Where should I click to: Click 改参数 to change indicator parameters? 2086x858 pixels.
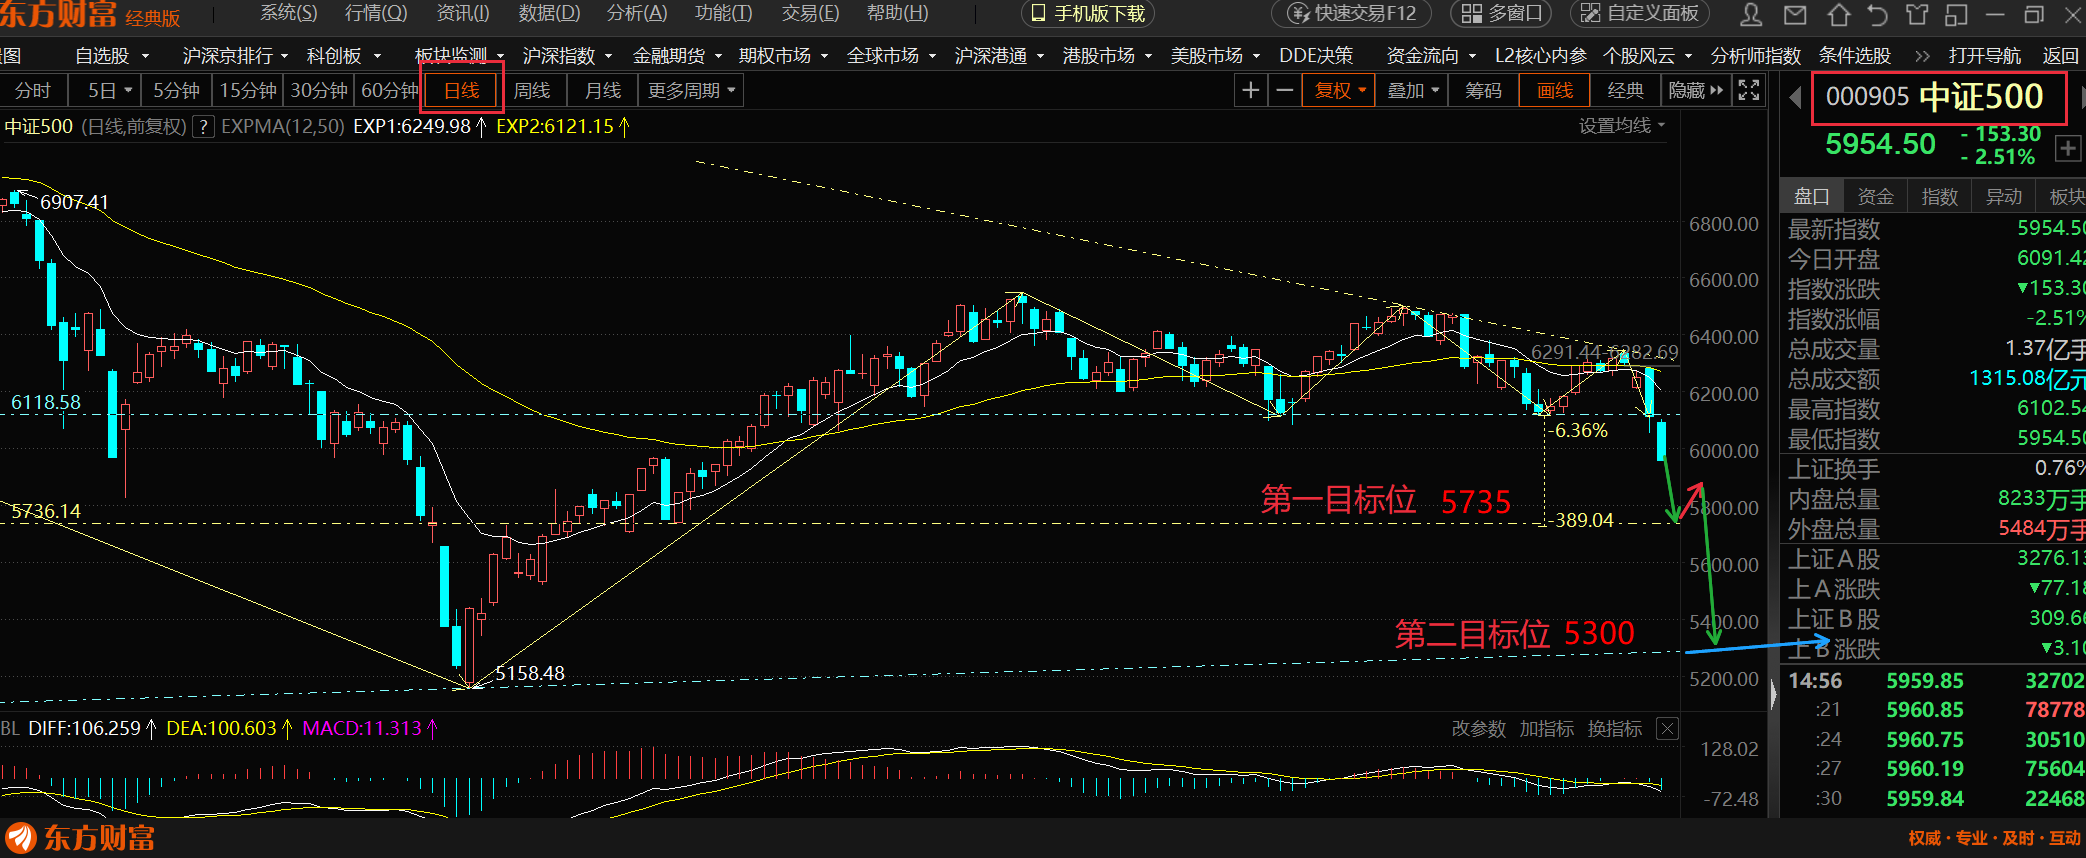coord(1479,729)
